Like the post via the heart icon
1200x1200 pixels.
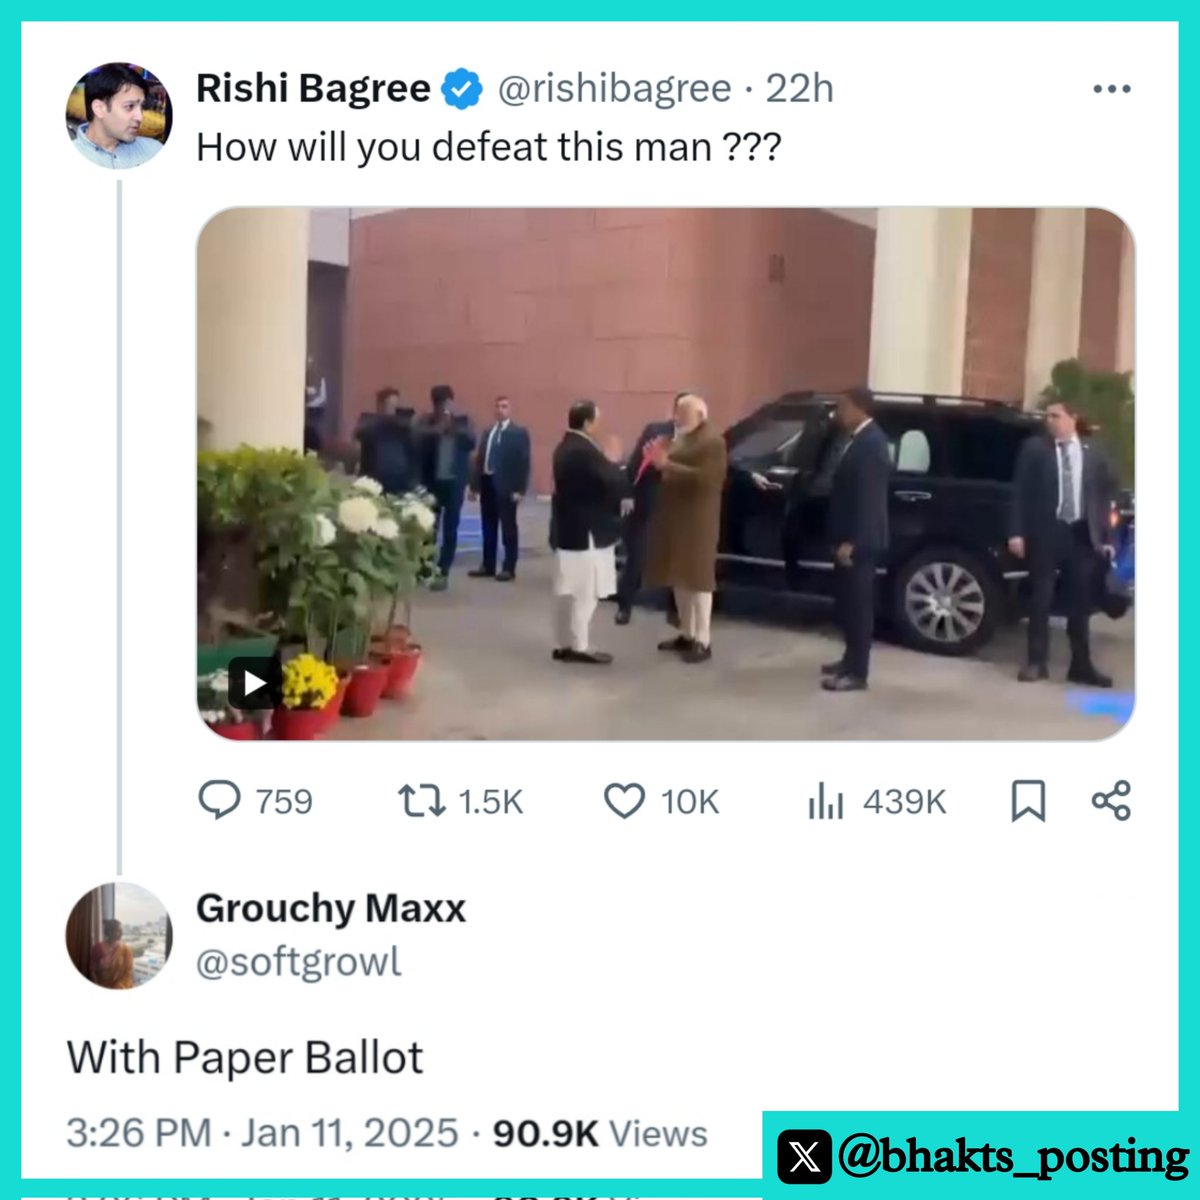625,801
